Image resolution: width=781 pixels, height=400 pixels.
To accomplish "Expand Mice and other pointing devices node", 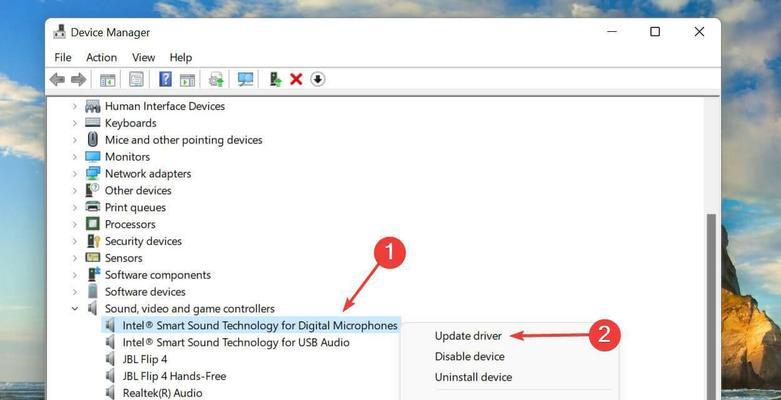I will click(75, 140).
